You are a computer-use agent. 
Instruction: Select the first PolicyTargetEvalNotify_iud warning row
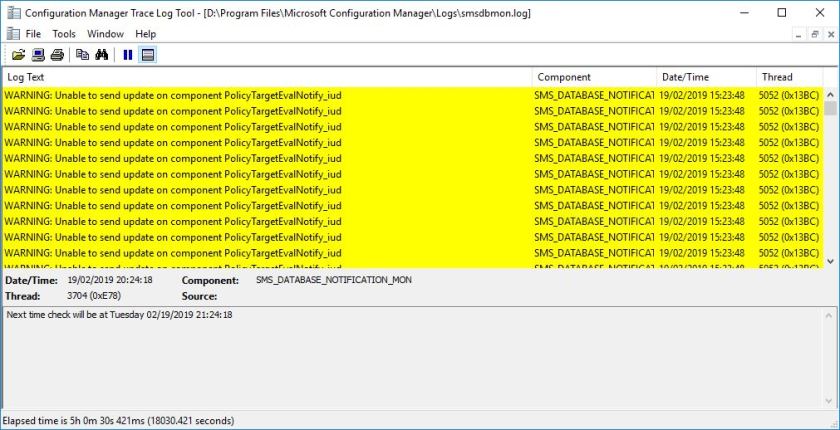266,95
